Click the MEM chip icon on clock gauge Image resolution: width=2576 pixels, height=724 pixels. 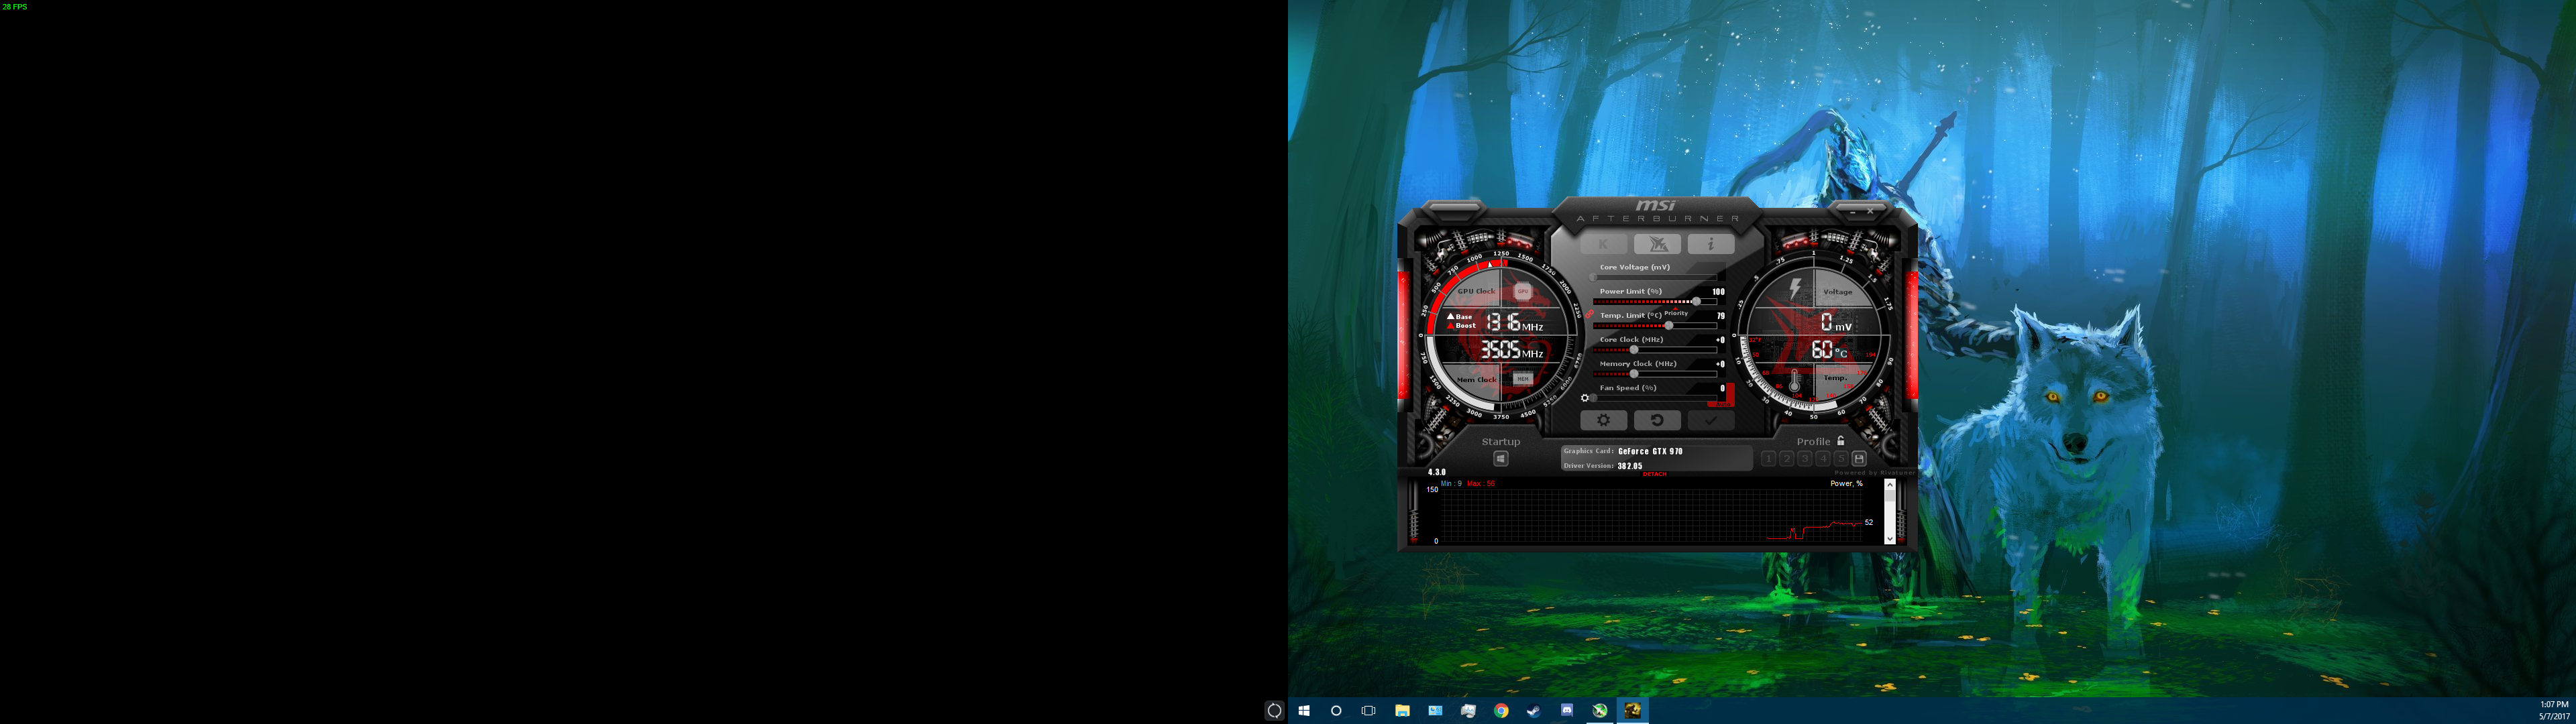(x=1522, y=379)
